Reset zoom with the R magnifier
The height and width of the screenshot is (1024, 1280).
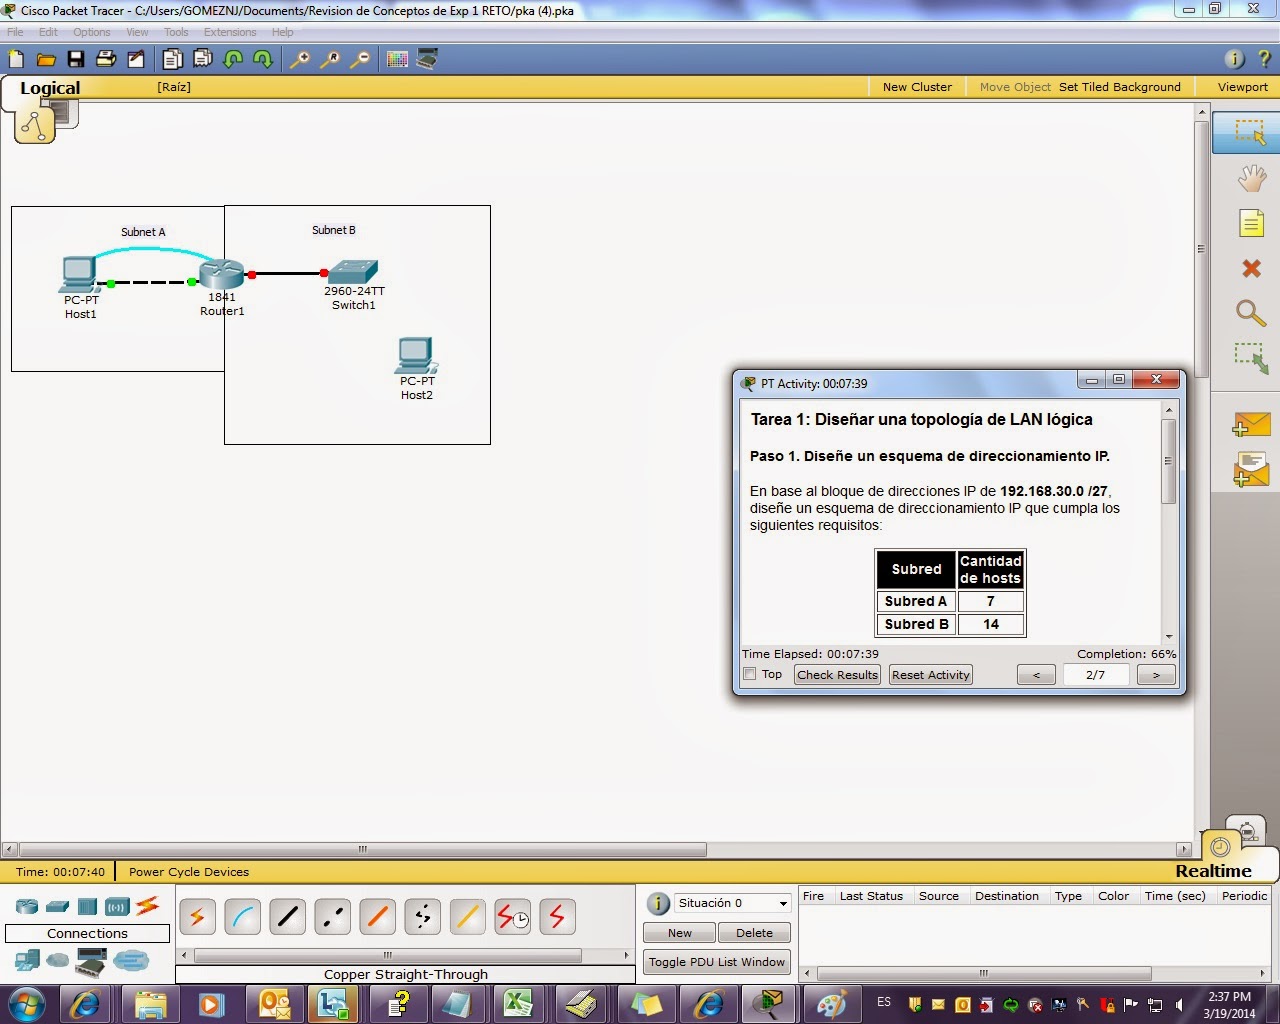pos(330,59)
